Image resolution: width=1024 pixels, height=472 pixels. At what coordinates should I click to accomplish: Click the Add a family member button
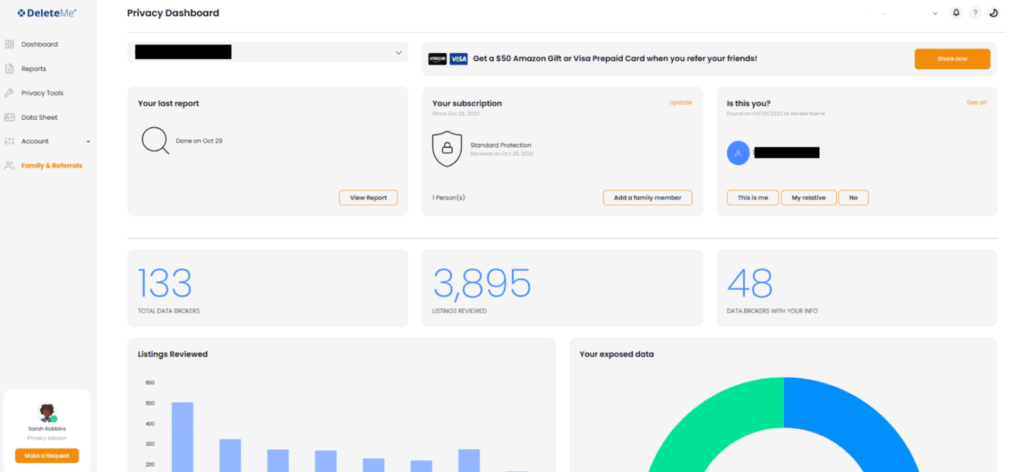(x=647, y=198)
